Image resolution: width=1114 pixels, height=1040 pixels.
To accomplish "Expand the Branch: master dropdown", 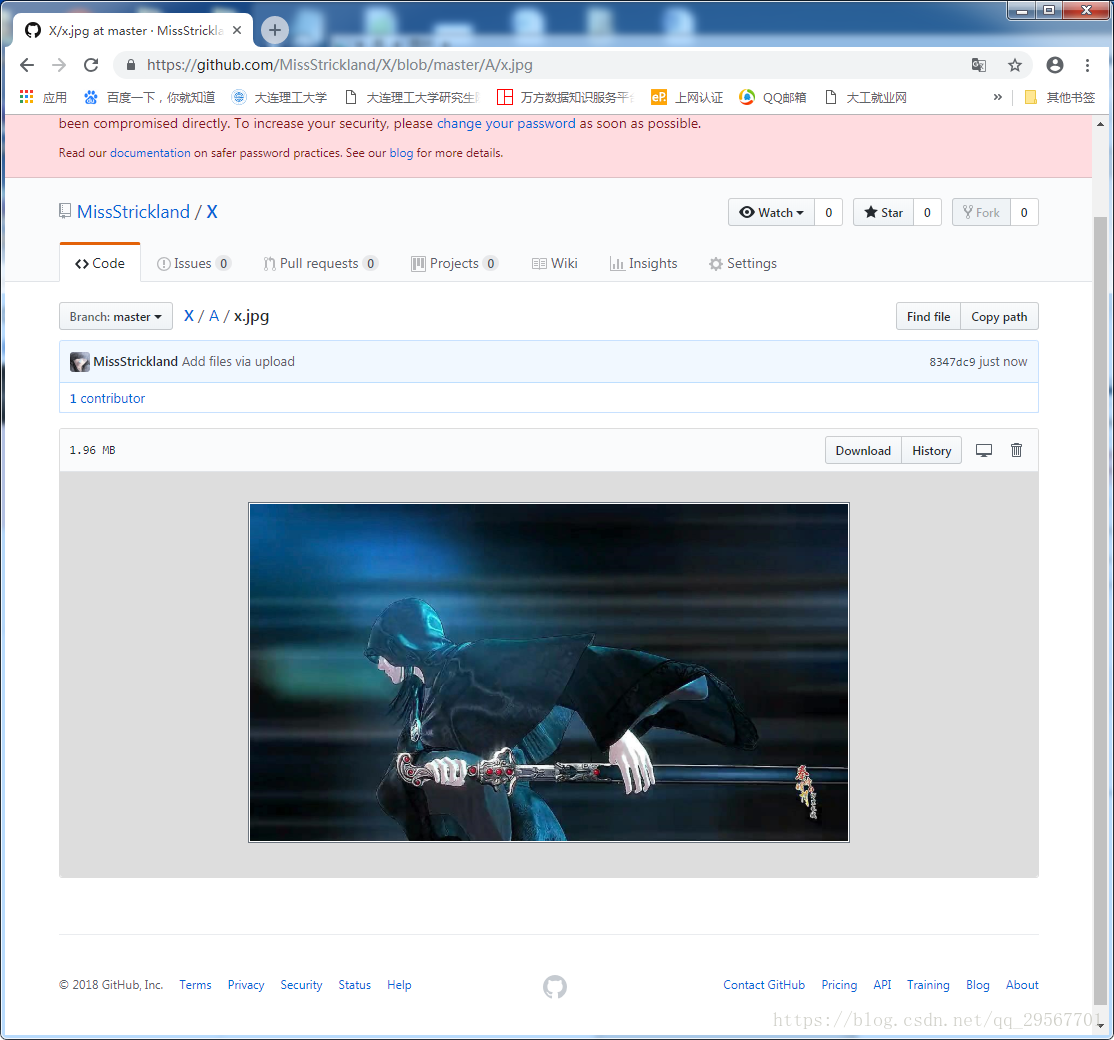I will pos(116,317).
